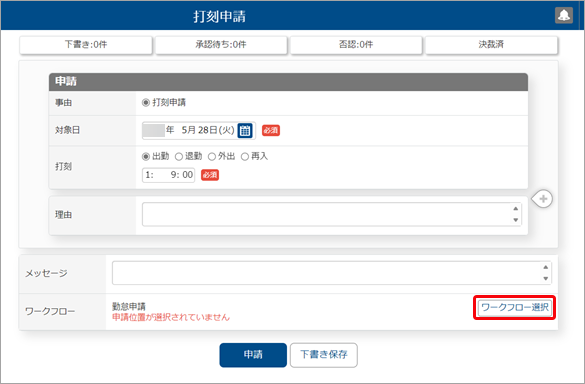The width and height of the screenshot is (585, 384).
Task: Open the 決裁済 tab
Action: (491, 45)
